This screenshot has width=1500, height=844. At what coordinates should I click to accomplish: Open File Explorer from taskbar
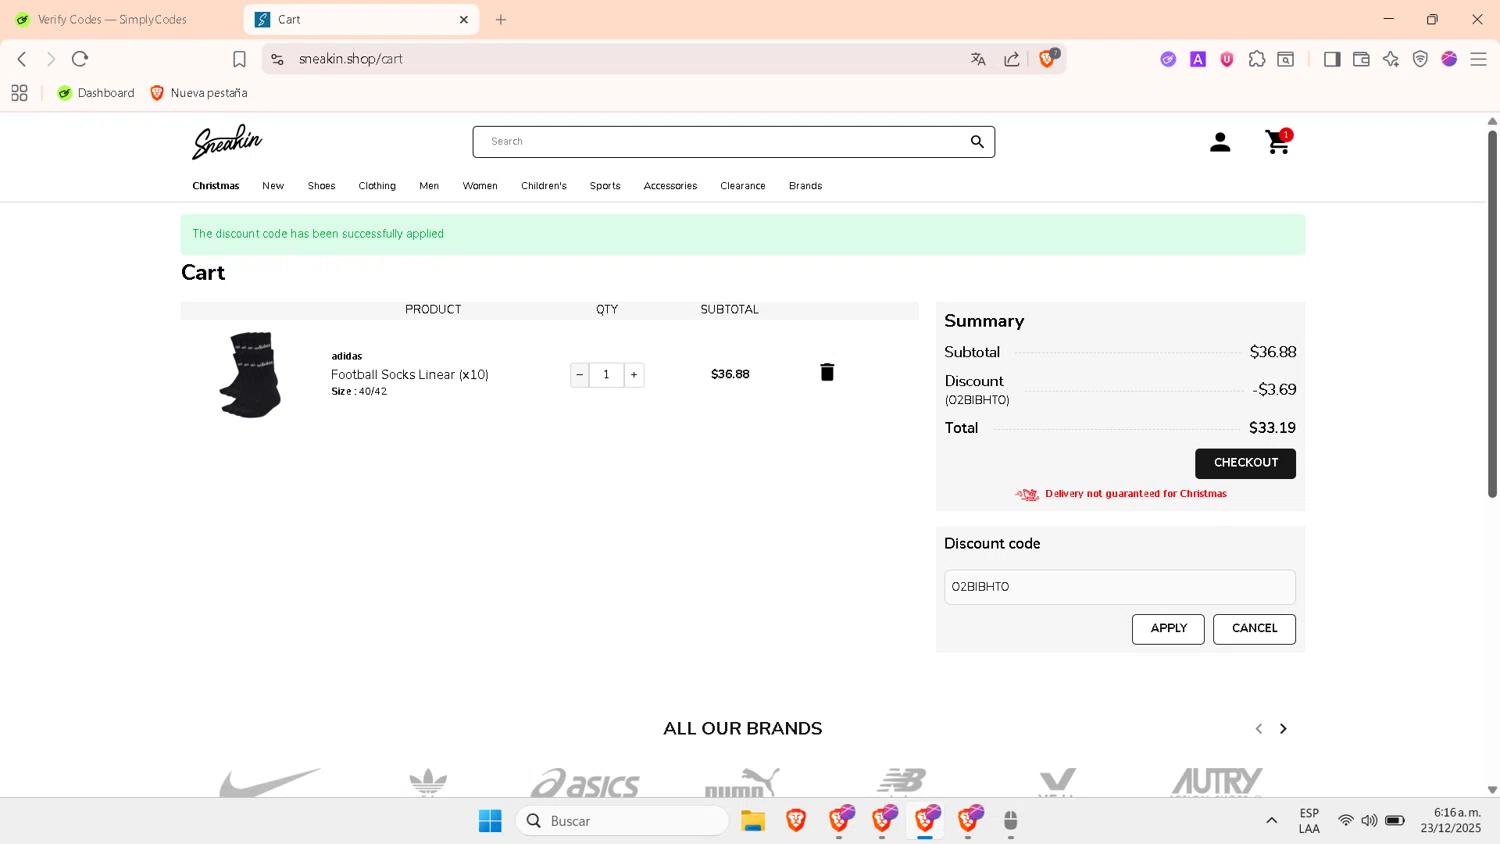pos(753,821)
